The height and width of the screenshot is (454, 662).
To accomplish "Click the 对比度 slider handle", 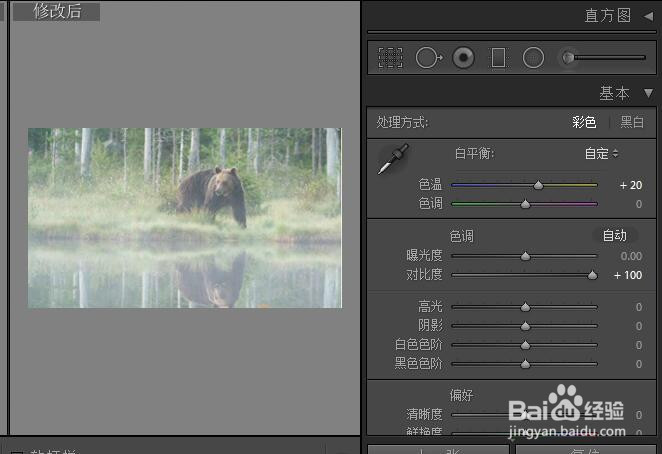I will click(592, 275).
